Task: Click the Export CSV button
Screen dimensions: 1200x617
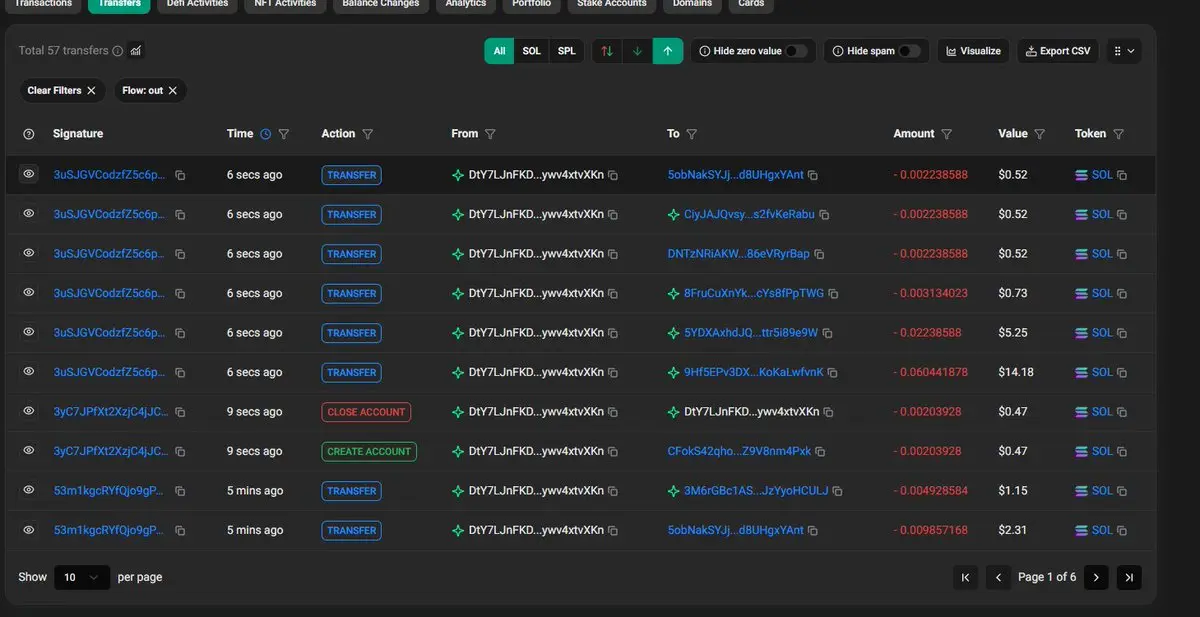Action: click(x=1058, y=51)
